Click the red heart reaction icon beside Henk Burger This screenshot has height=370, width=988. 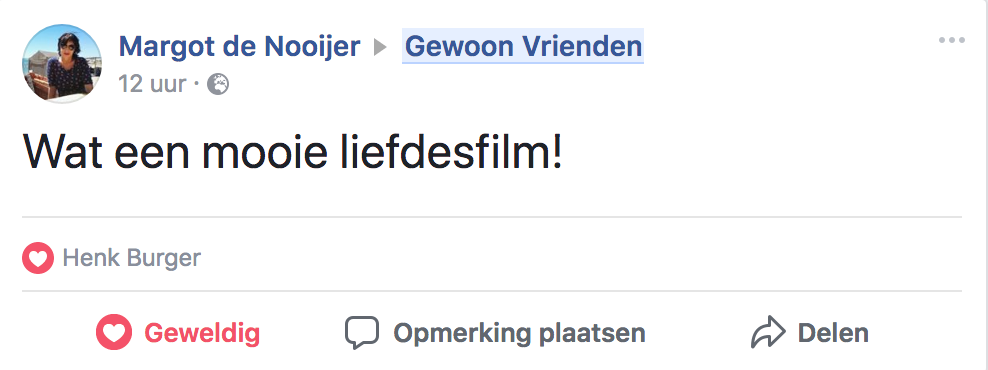(38, 258)
